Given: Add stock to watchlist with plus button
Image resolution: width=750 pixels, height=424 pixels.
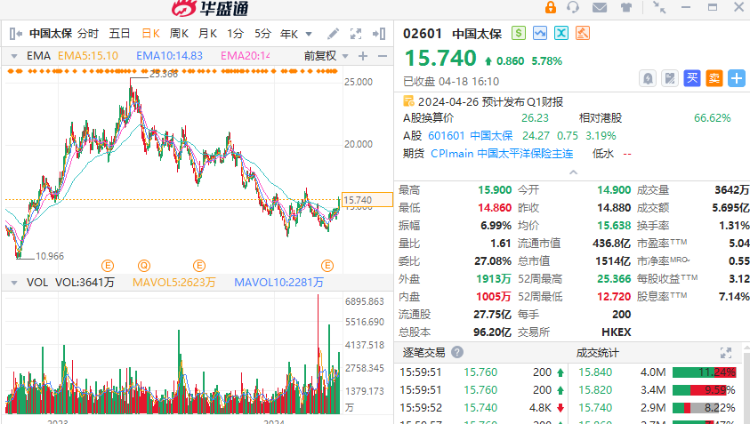Looking at the screenshot, I should [x=737, y=78].
